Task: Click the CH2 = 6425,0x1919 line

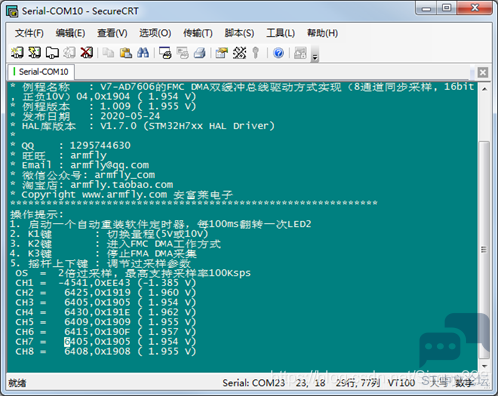Action: pos(106,292)
